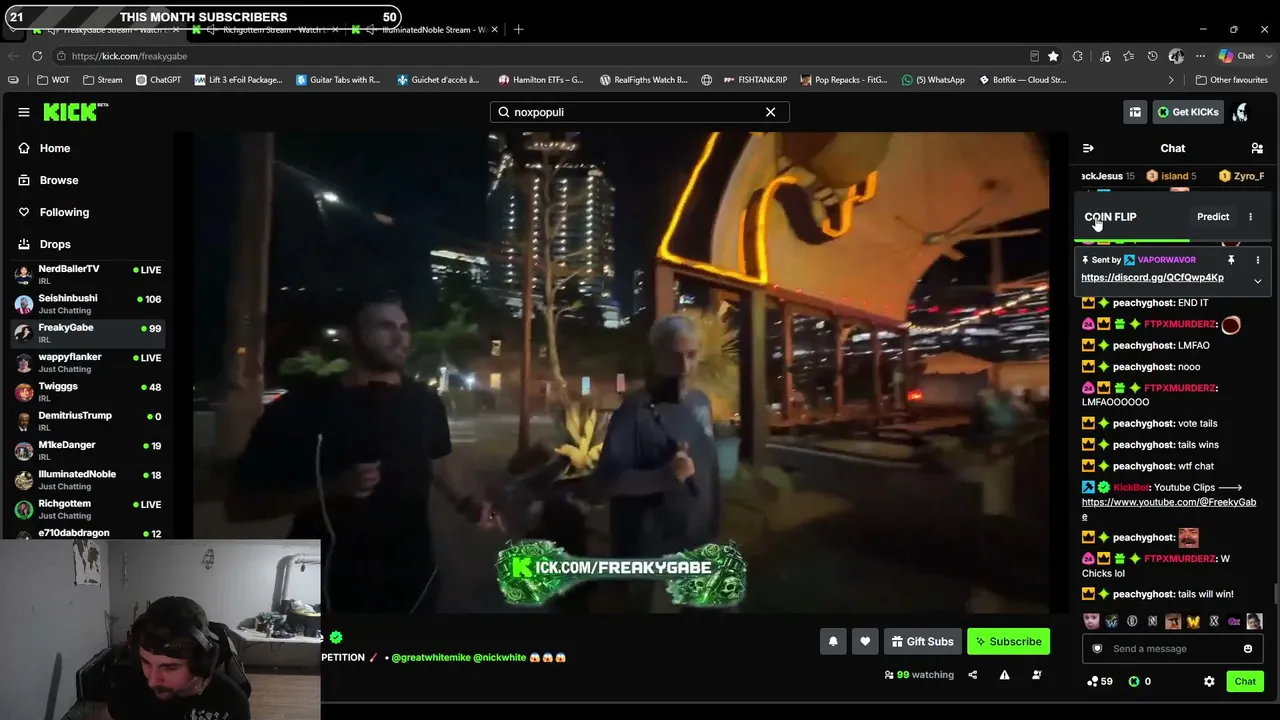Go back in the browser
This screenshot has width=1280, height=720.
(x=11, y=56)
